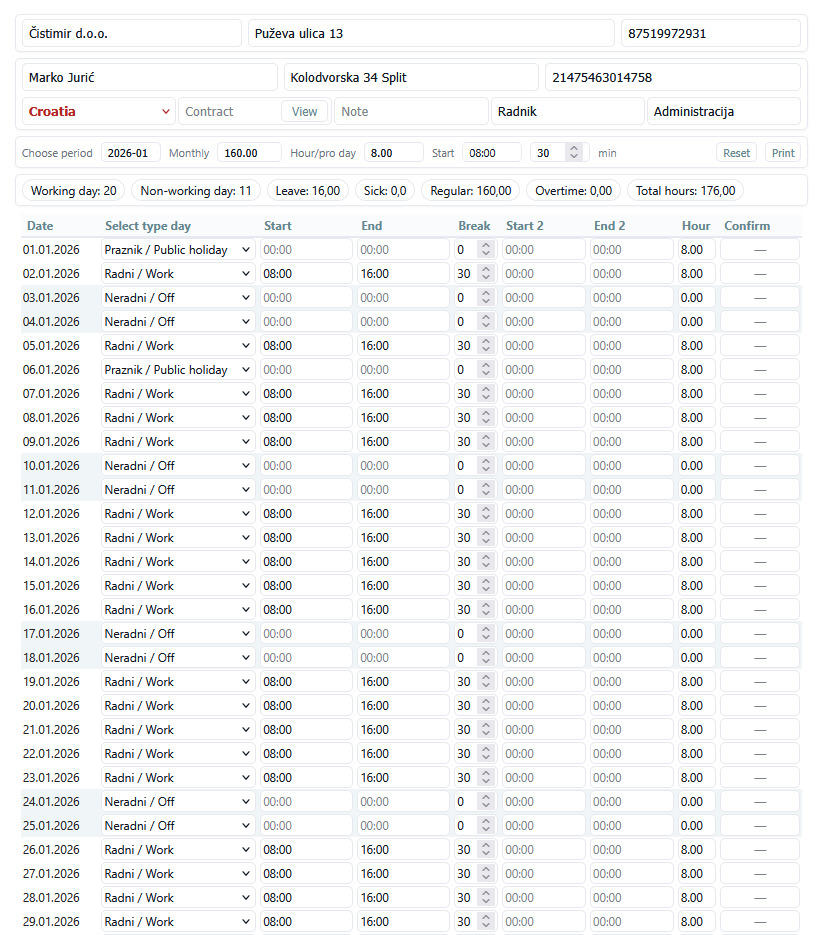Open day type dropdown for 29.01.2026
The height and width of the screenshot is (935, 821).
coord(178,922)
